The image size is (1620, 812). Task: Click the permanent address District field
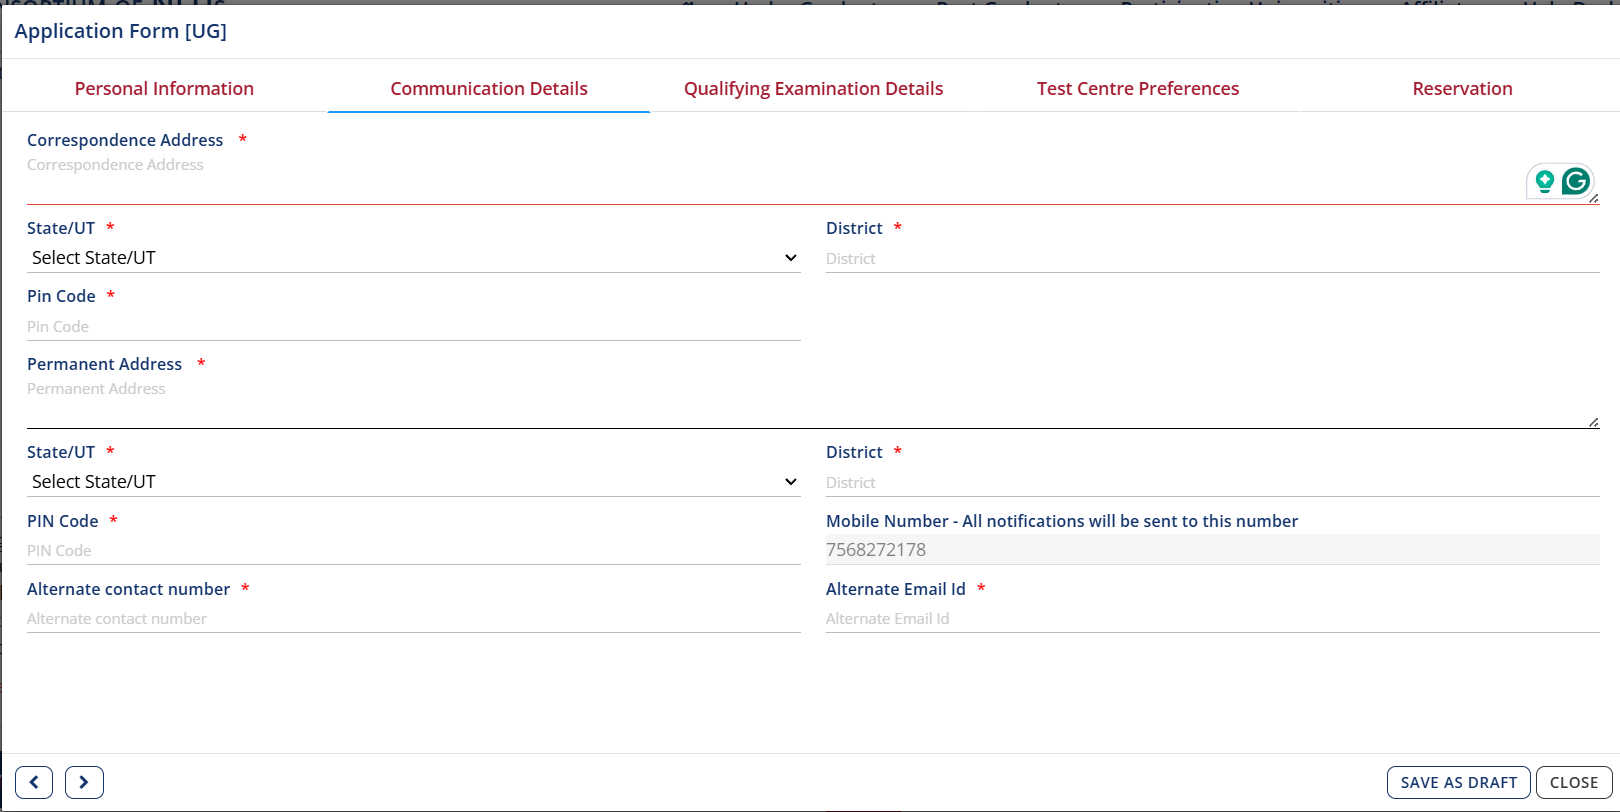(1213, 482)
